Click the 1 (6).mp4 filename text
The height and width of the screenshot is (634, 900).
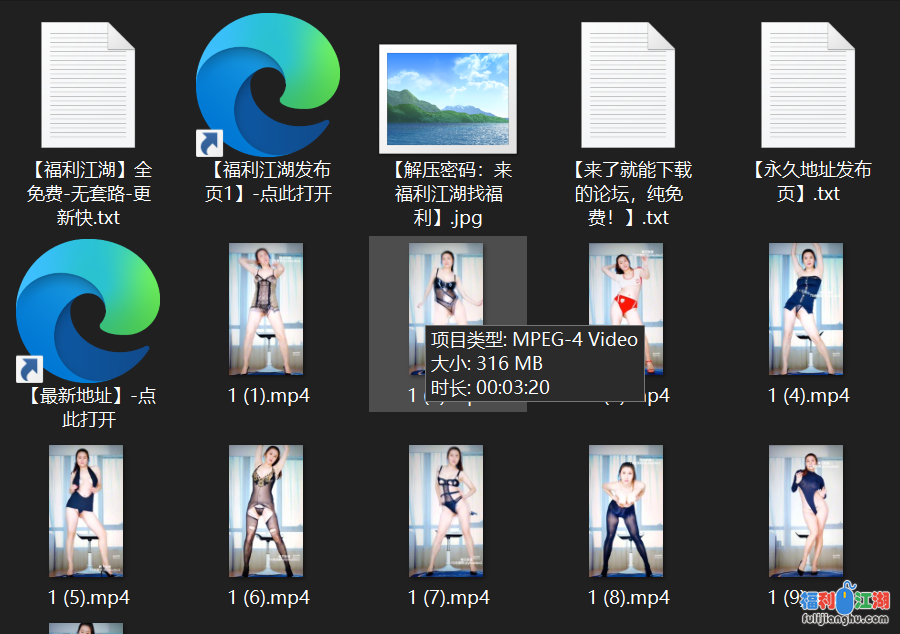click(268, 598)
